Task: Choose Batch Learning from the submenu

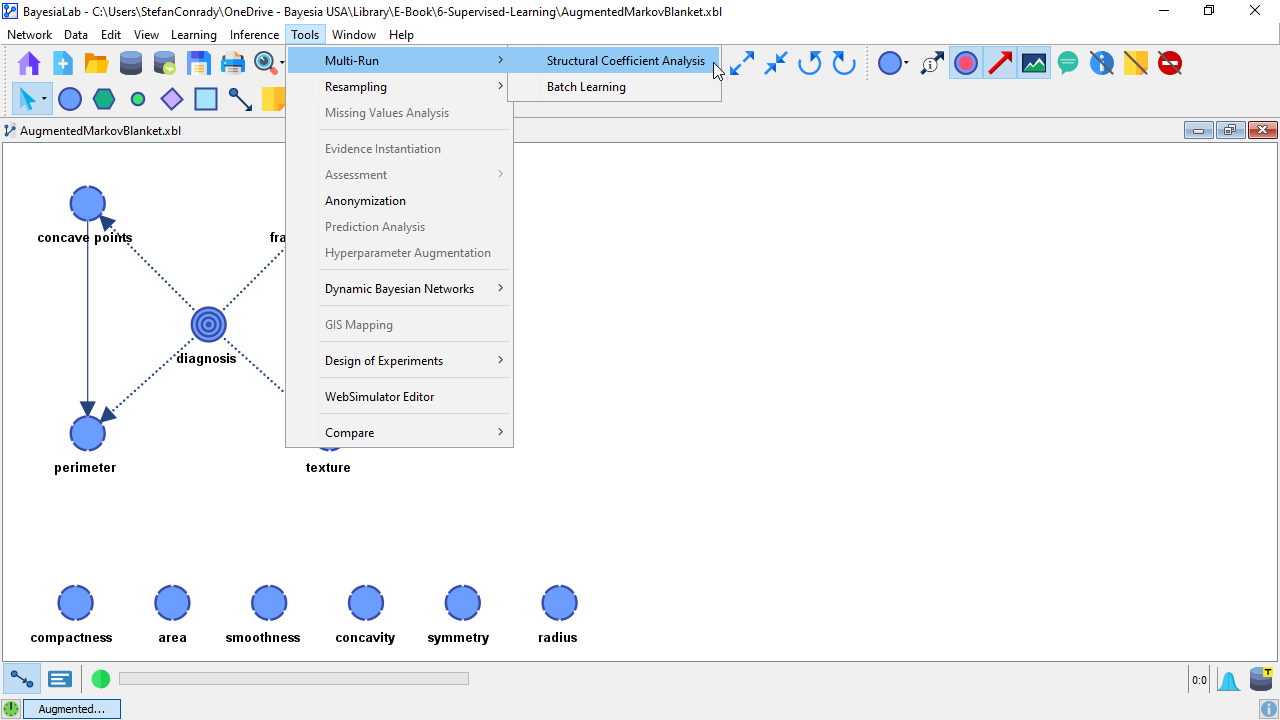Action: 613,87
